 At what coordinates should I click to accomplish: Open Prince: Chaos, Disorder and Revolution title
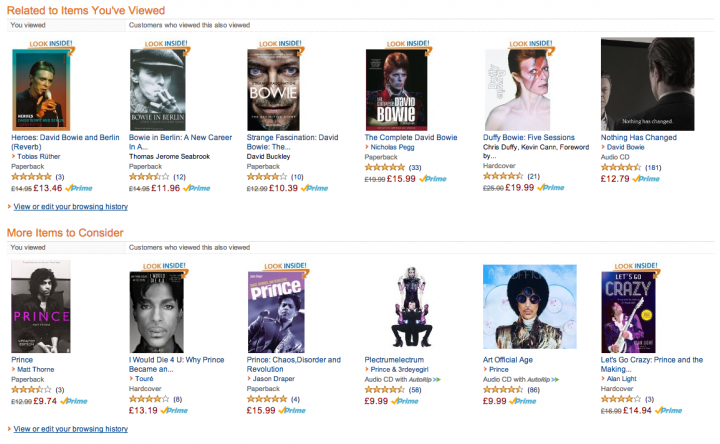(293, 364)
